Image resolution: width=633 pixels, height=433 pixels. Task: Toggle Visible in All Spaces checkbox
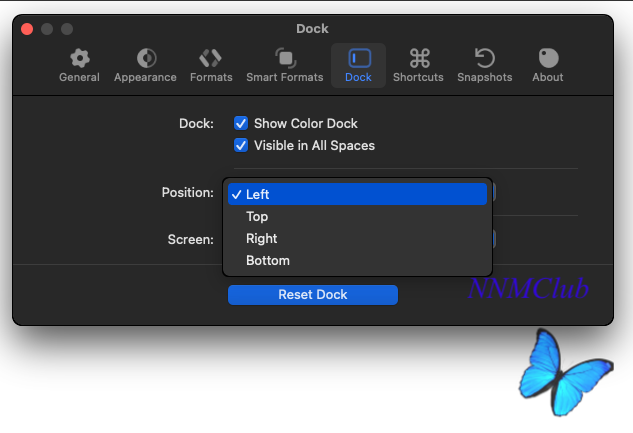(241, 145)
